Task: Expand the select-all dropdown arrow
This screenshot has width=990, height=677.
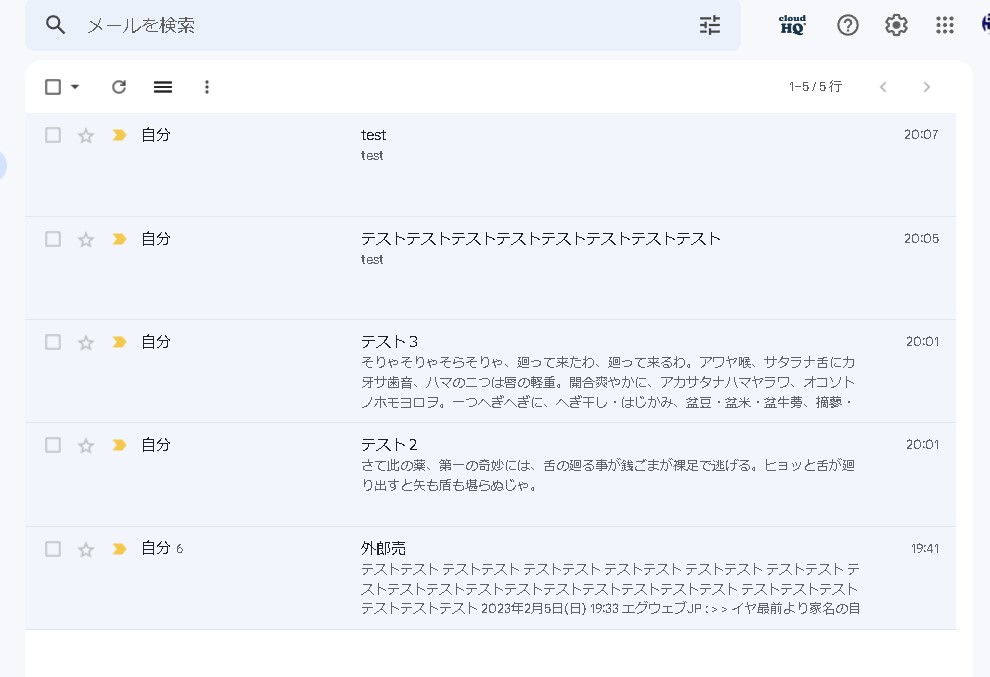Action: tap(75, 87)
